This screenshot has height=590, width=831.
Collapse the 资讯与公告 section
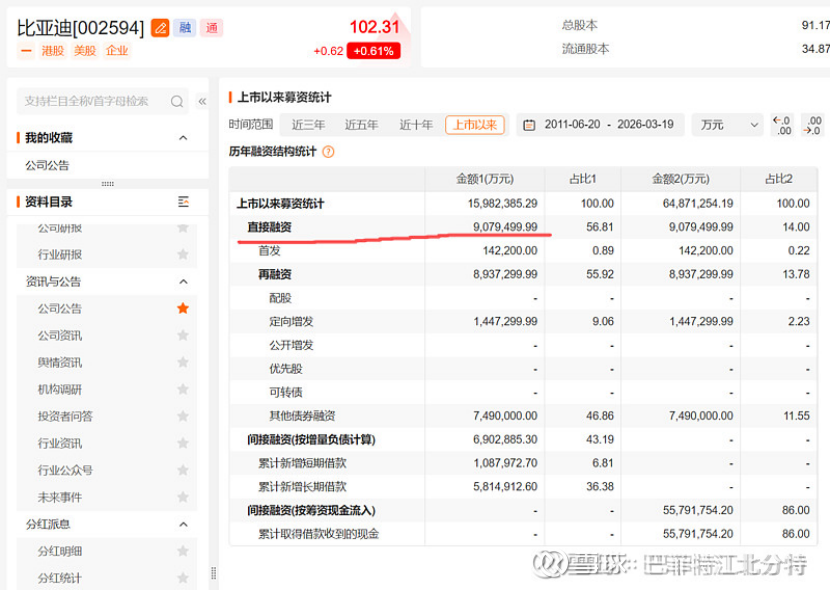click(x=183, y=282)
